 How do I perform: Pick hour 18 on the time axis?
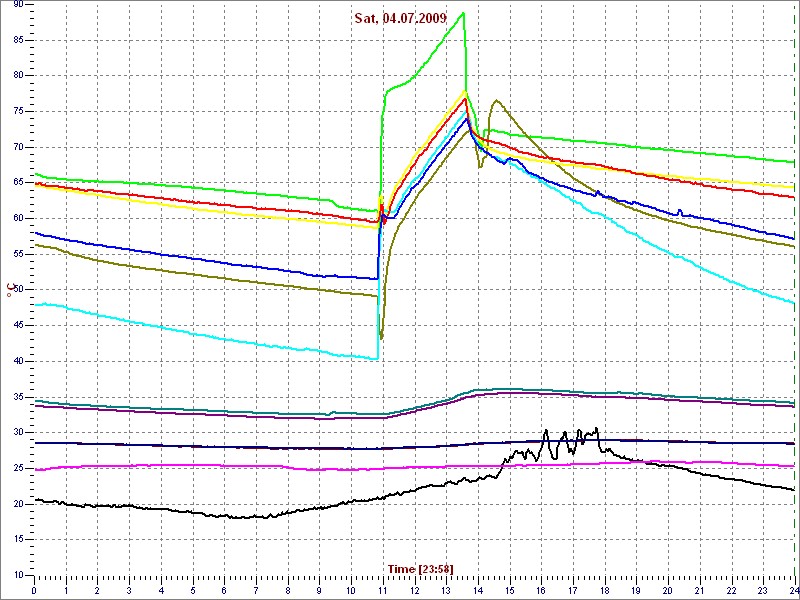coord(605,591)
